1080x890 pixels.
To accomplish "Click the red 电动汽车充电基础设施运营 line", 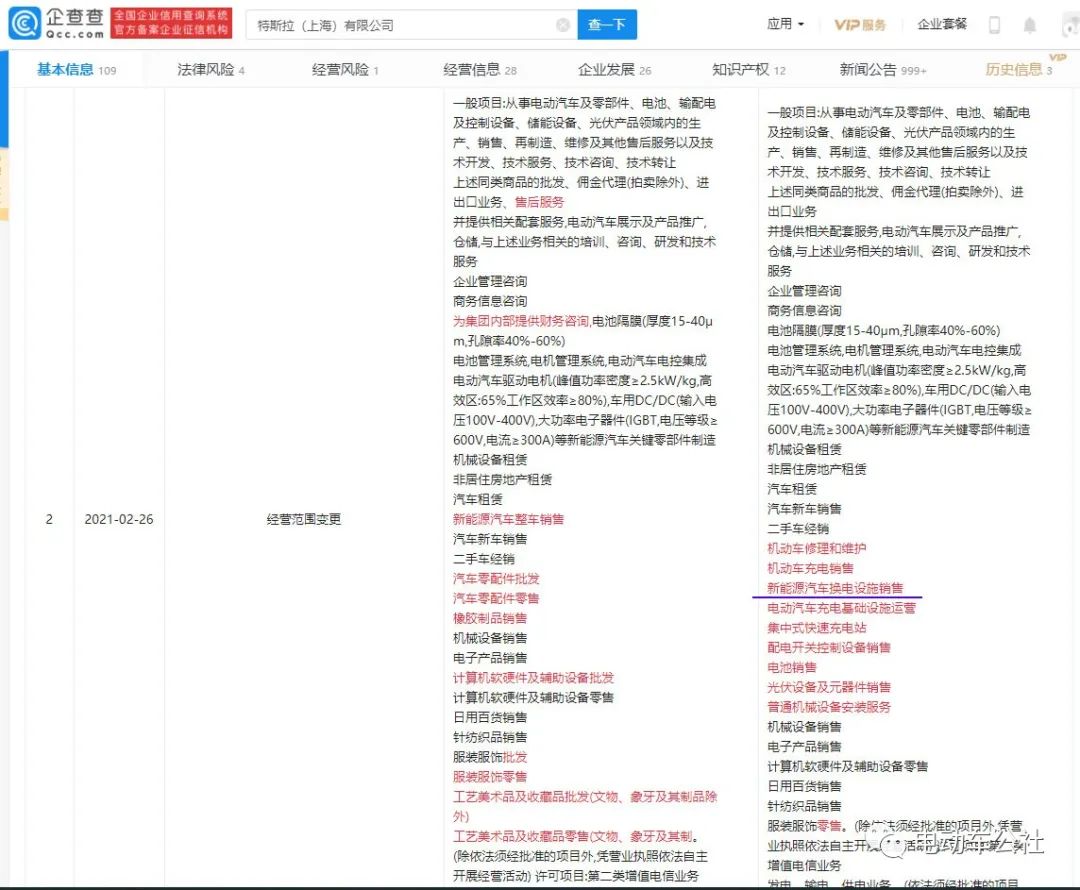I will (842, 608).
